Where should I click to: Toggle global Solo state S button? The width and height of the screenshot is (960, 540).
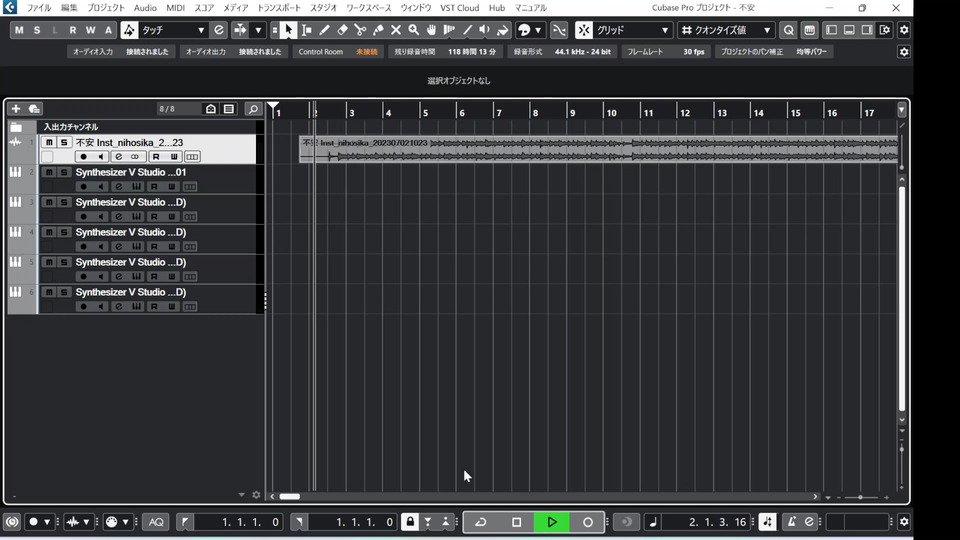37,30
